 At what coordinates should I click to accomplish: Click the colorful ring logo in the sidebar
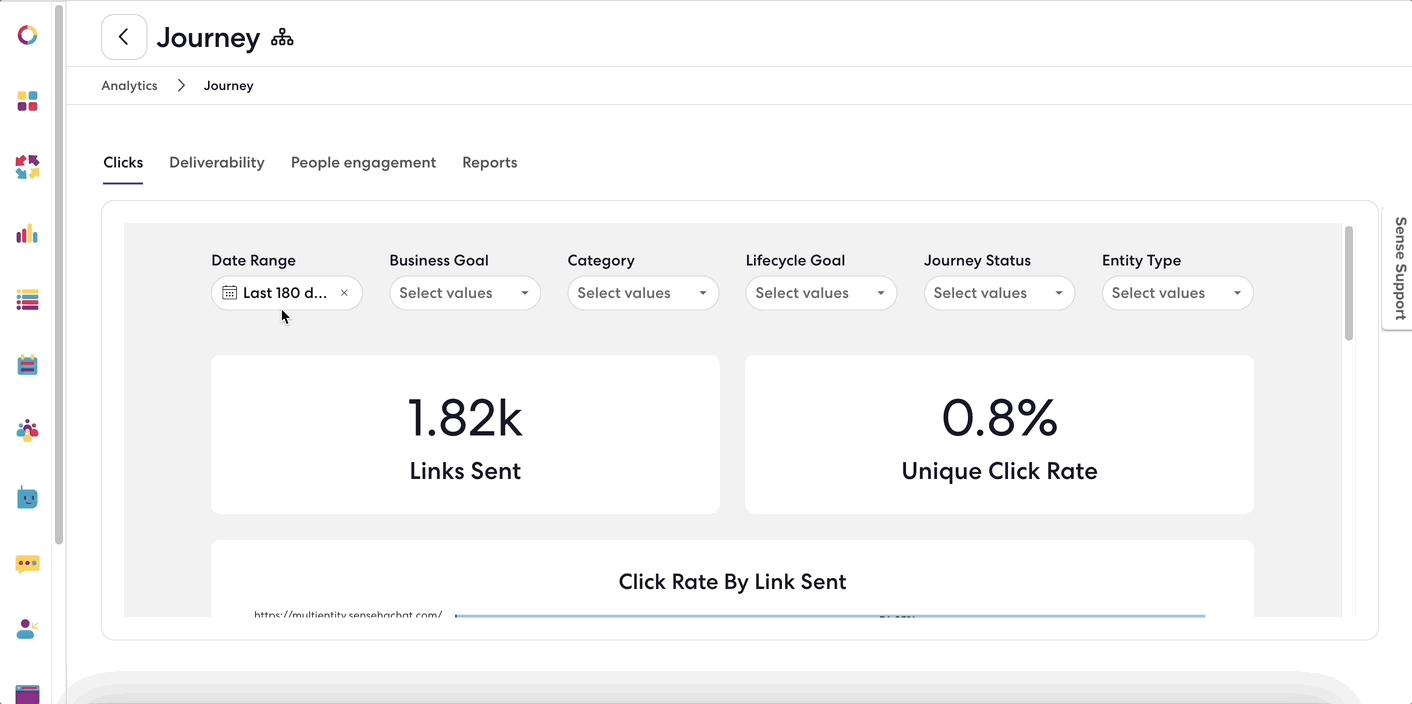[x=28, y=35]
